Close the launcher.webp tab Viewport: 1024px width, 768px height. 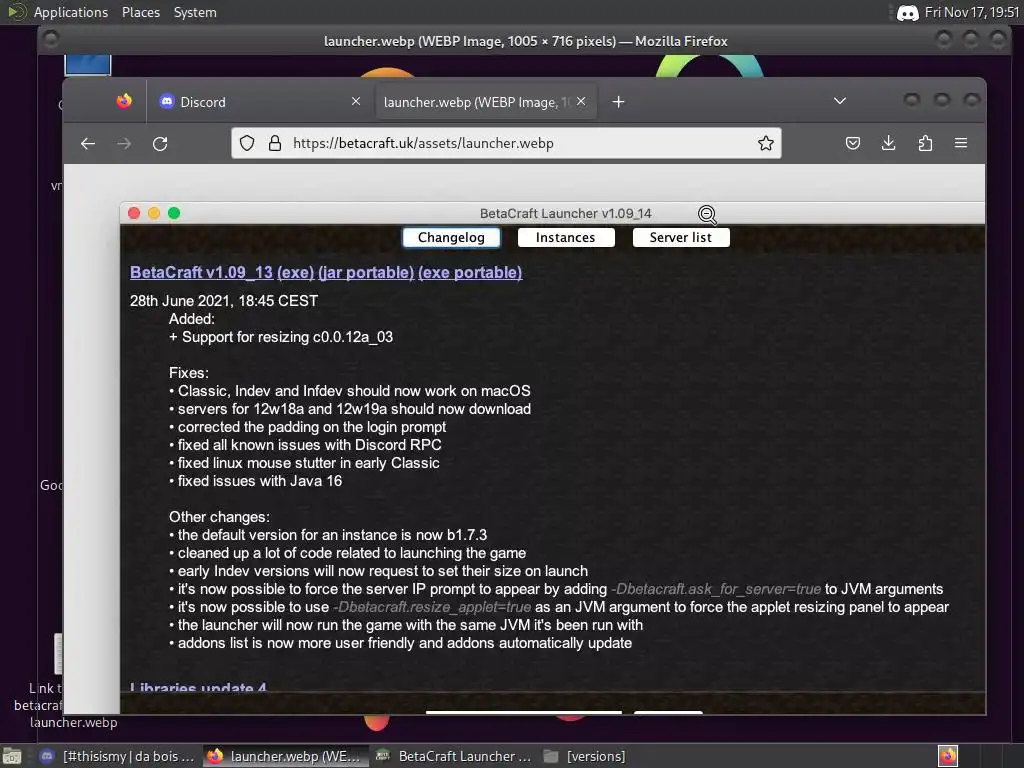[581, 101]
